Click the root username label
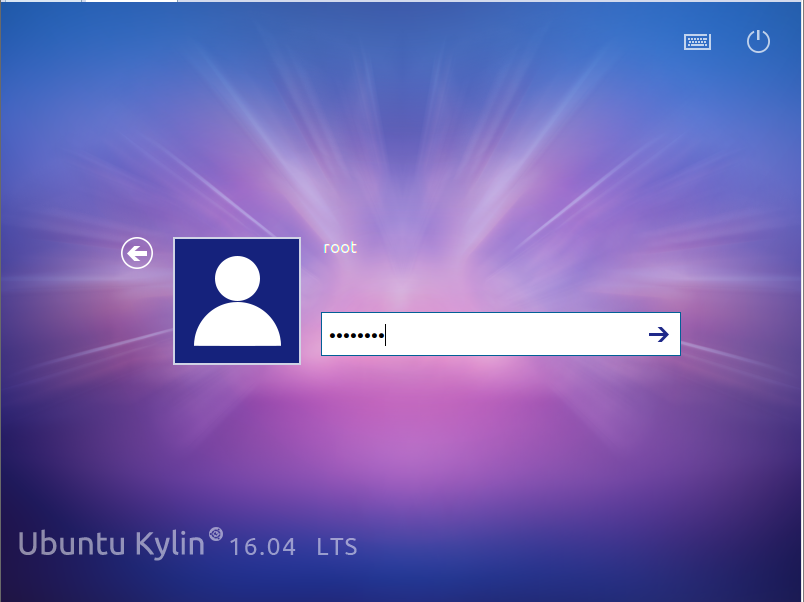 [340, 248]
